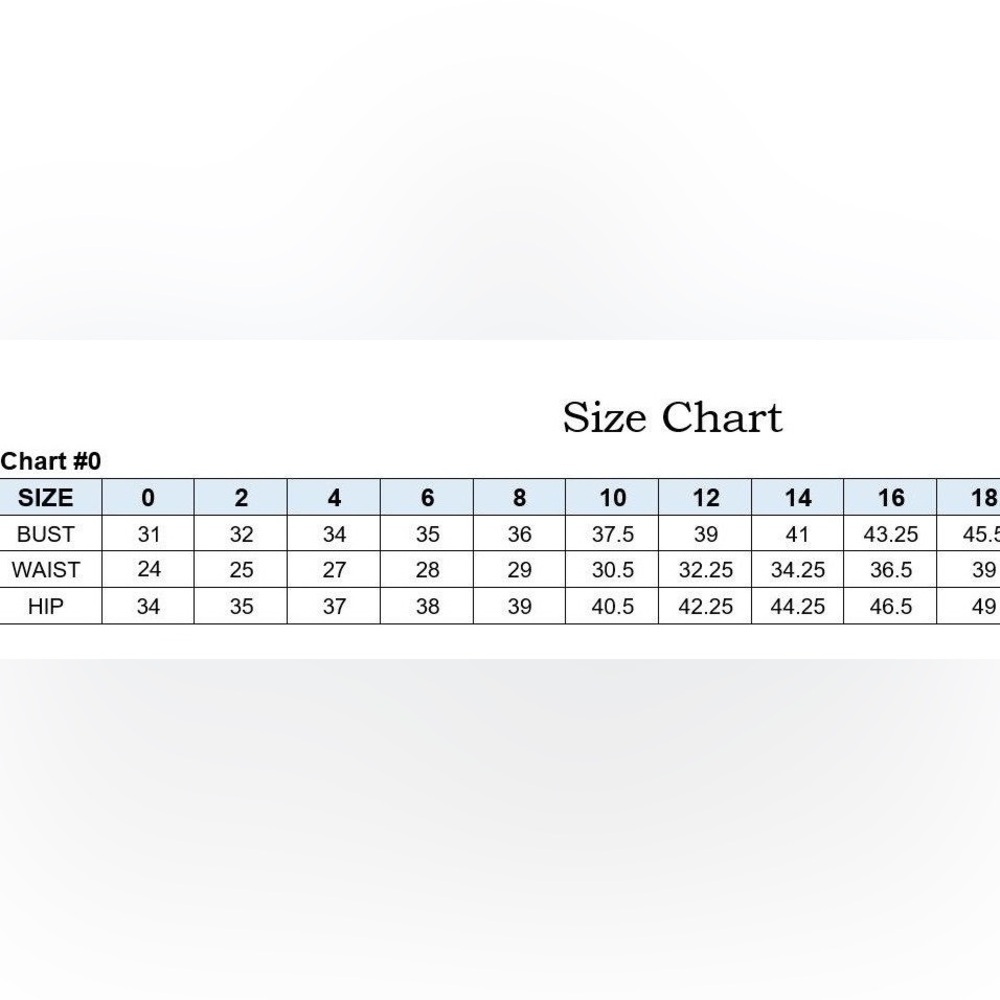Select the Chart #0 label
The height and width of the screenshot is (1000, 1000).
(50, 461)
